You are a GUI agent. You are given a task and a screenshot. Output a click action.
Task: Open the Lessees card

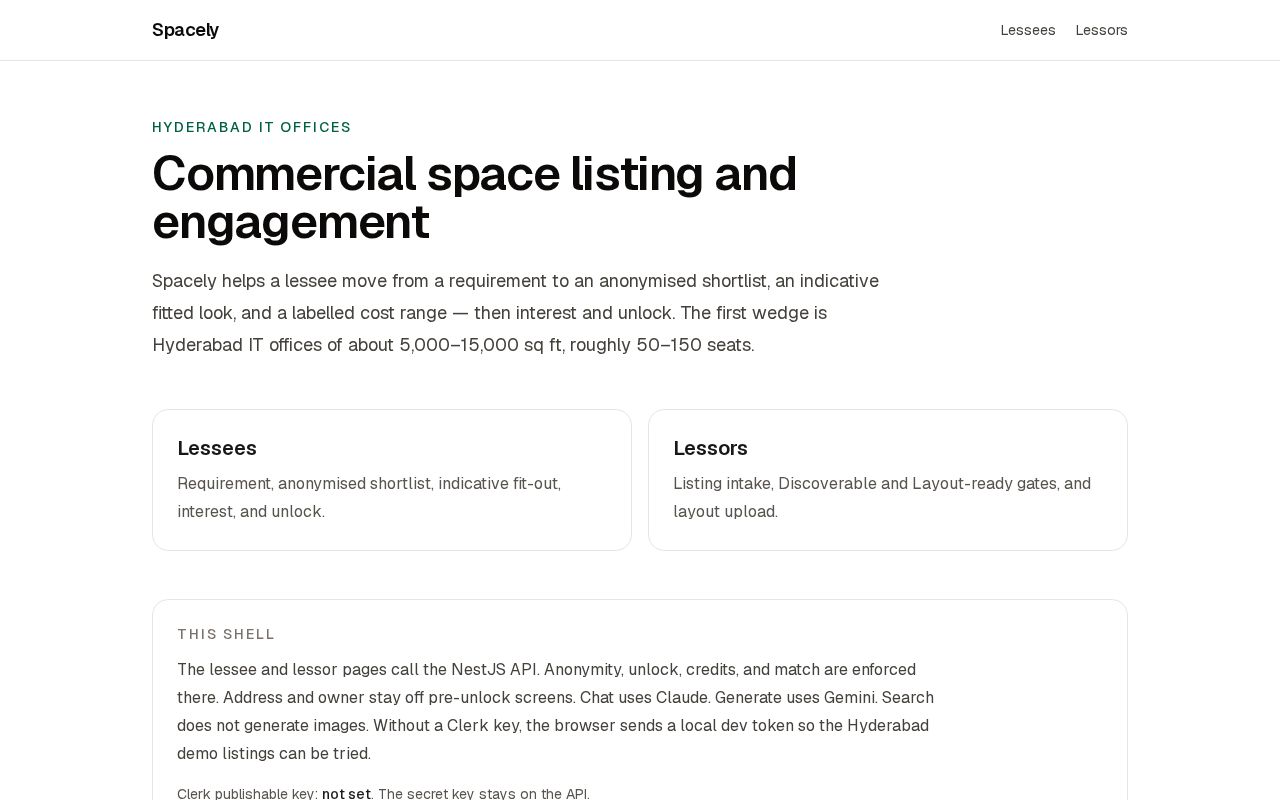click(x=392, y=480)
